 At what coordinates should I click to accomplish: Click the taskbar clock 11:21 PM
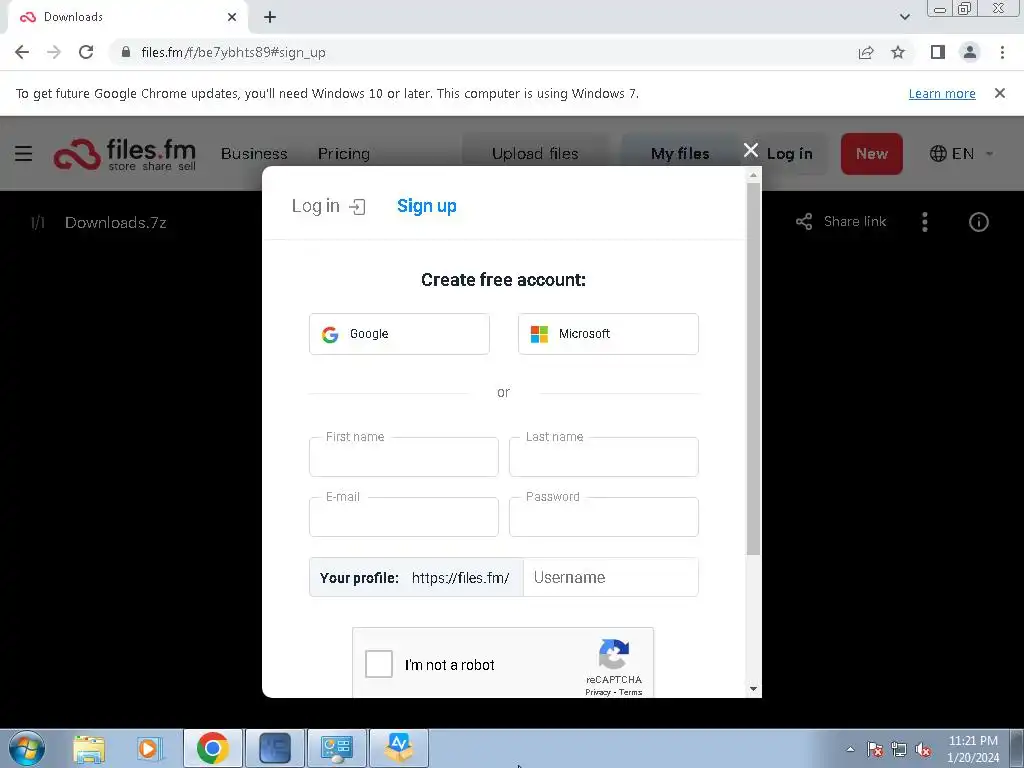(x=973, y=741)
